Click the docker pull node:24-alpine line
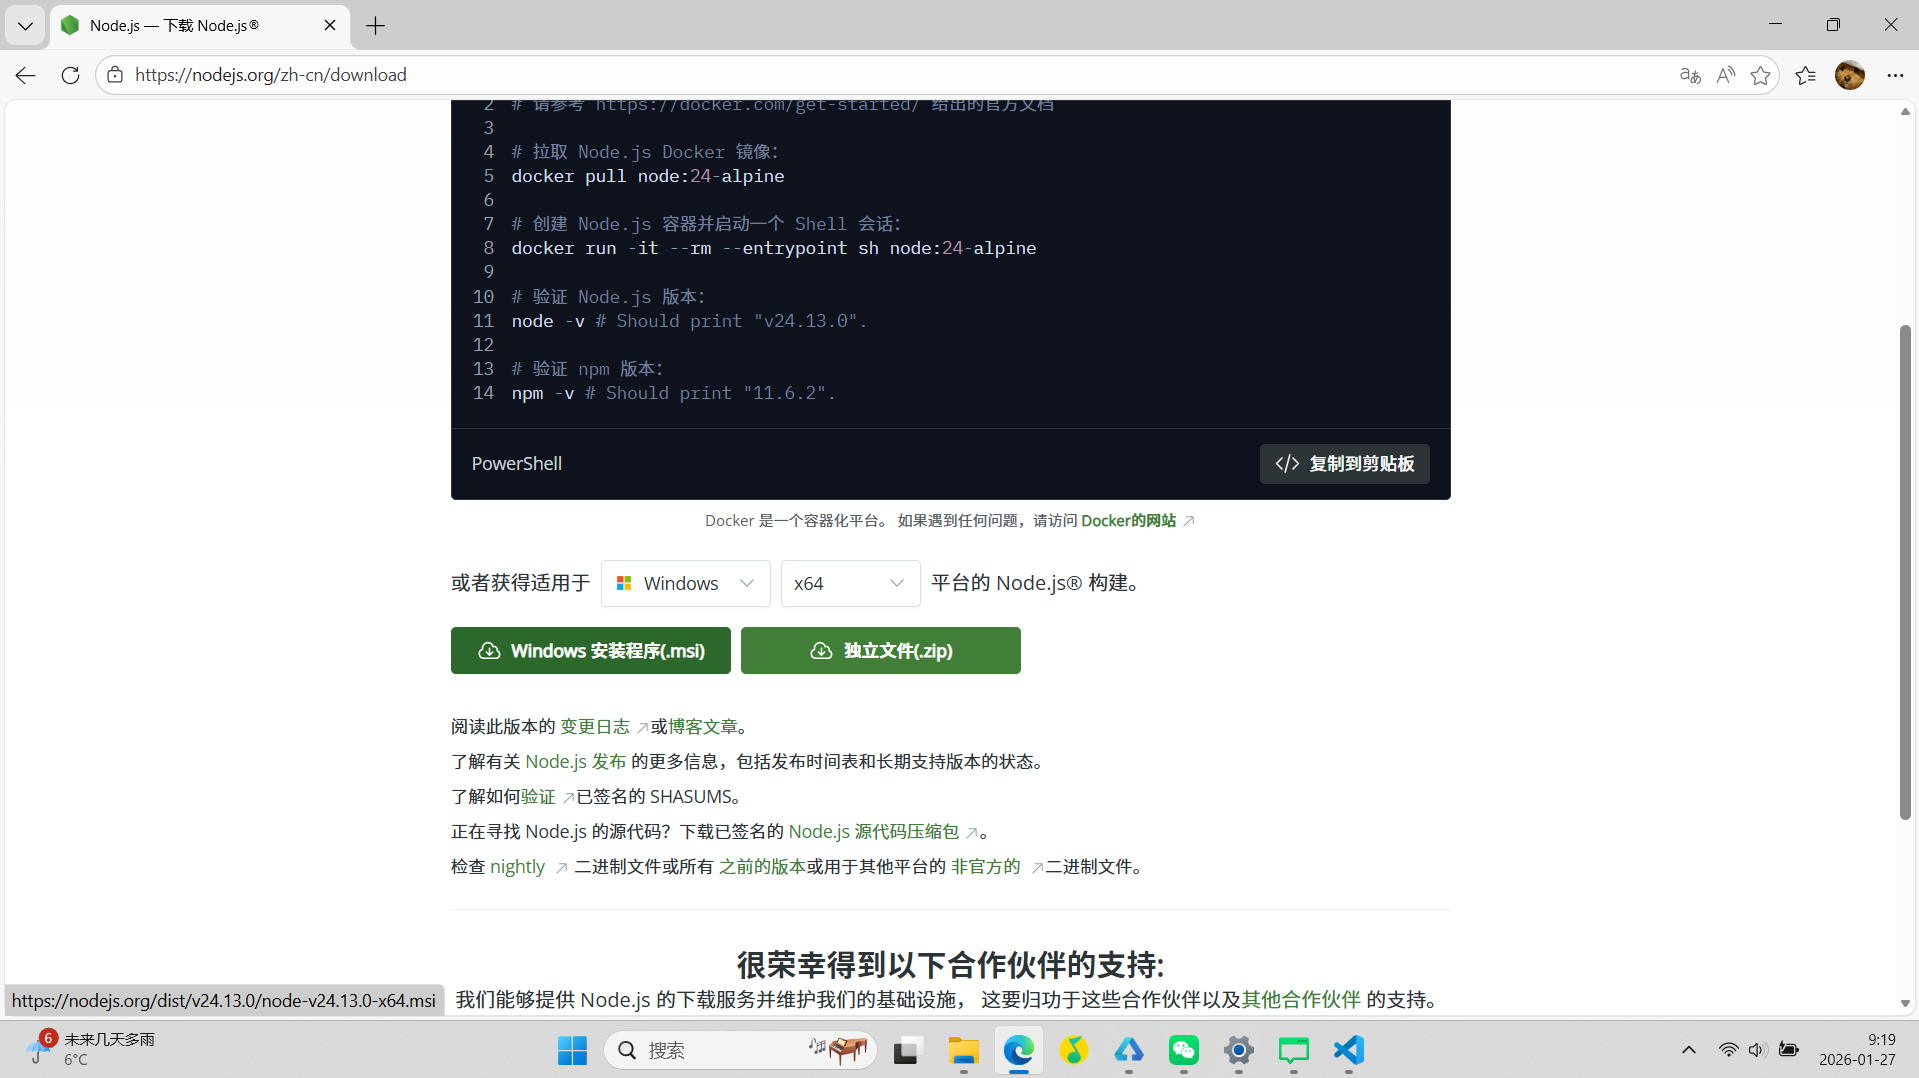Viewport: 1919px width, 1078px height. click(x=648, y=176)
